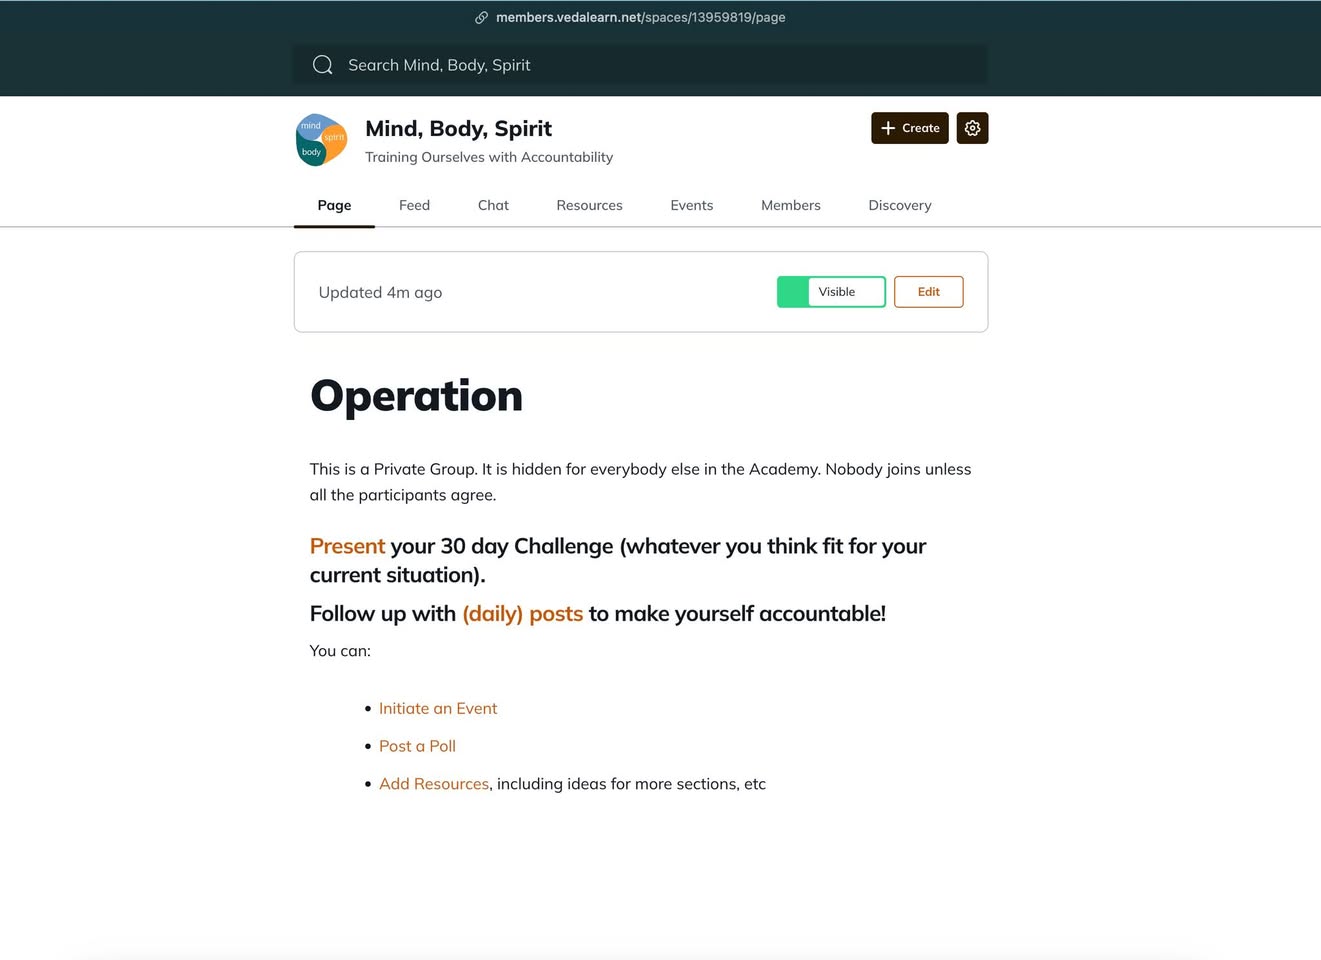Click the link icon beside the URL

pyautogui.click(x=481, y=17)
